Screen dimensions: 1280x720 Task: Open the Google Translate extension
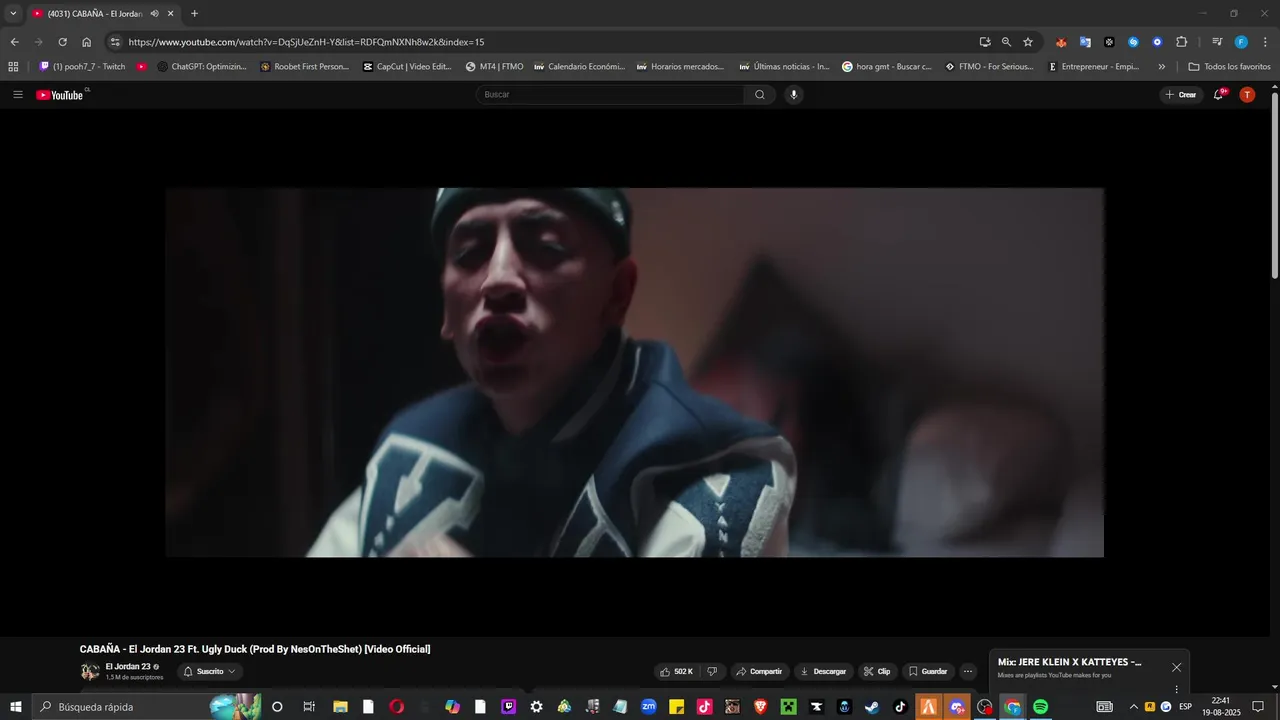point(1085,42)
